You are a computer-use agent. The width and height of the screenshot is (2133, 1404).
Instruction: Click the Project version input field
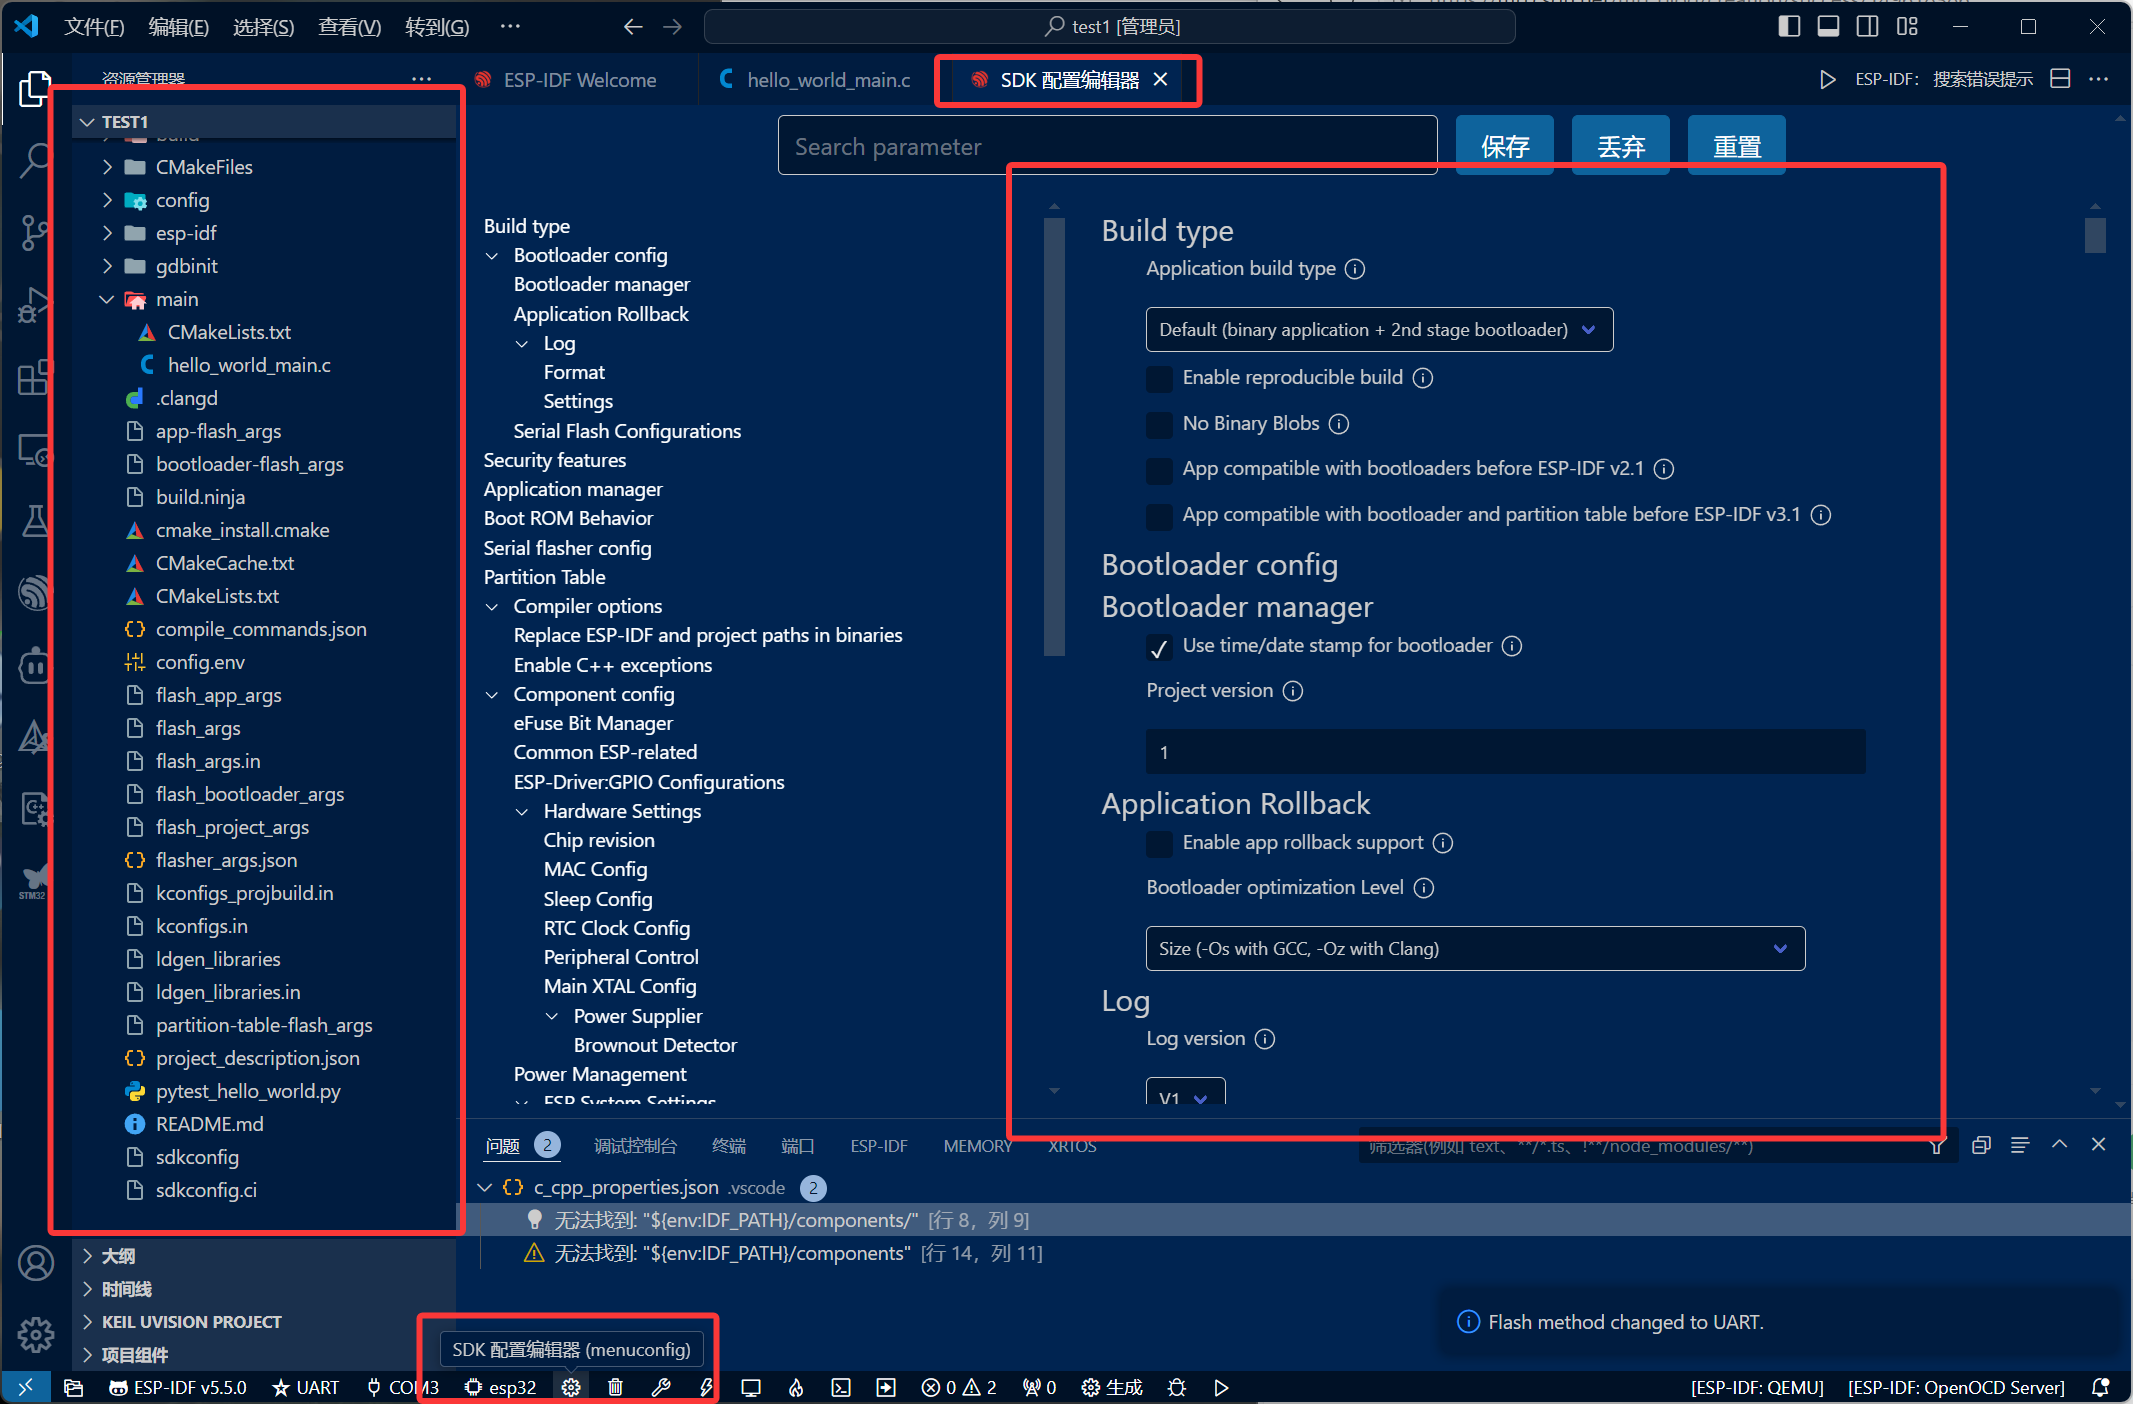1505,752
